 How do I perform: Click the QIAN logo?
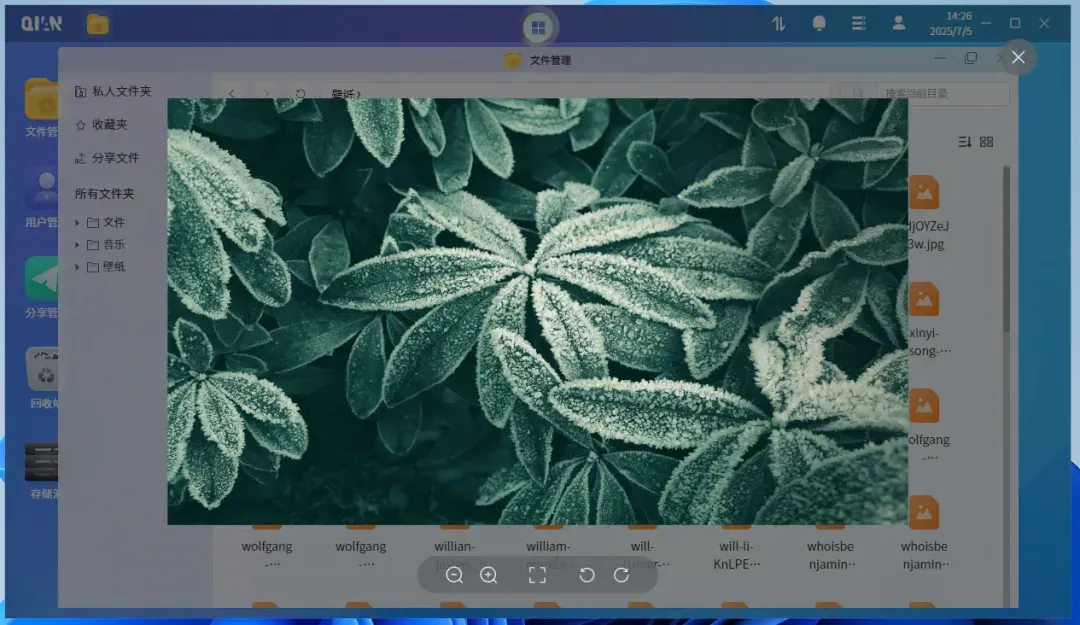[41, 24]
